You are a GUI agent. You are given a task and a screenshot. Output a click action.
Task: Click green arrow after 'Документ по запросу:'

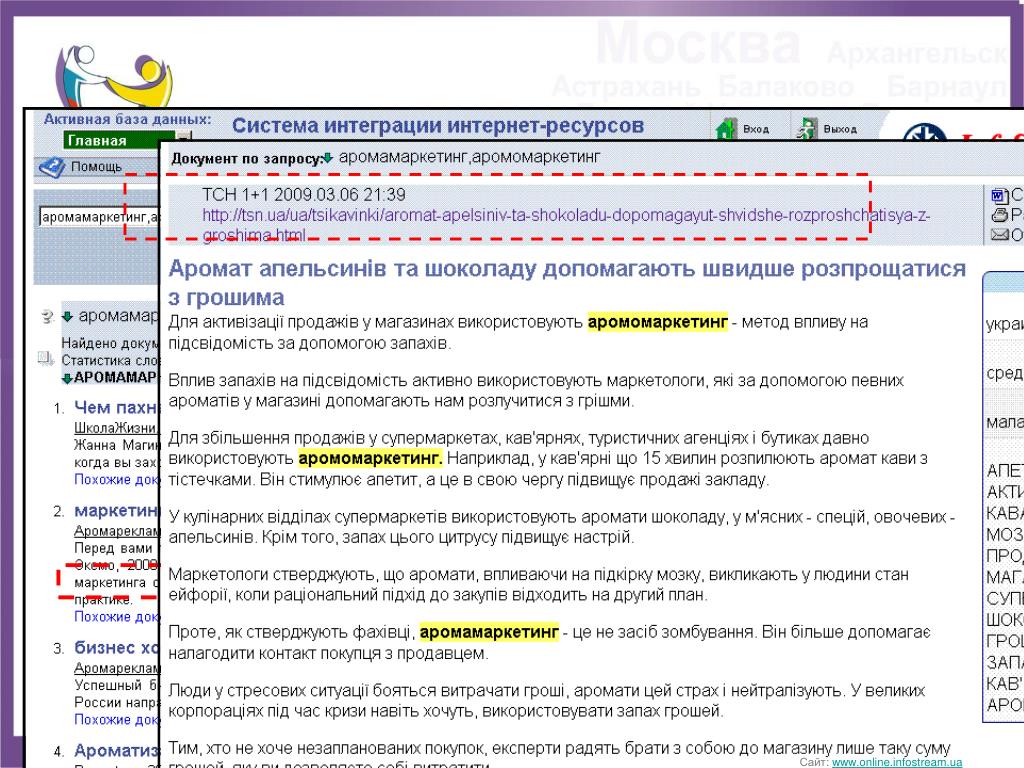(328, 158)
